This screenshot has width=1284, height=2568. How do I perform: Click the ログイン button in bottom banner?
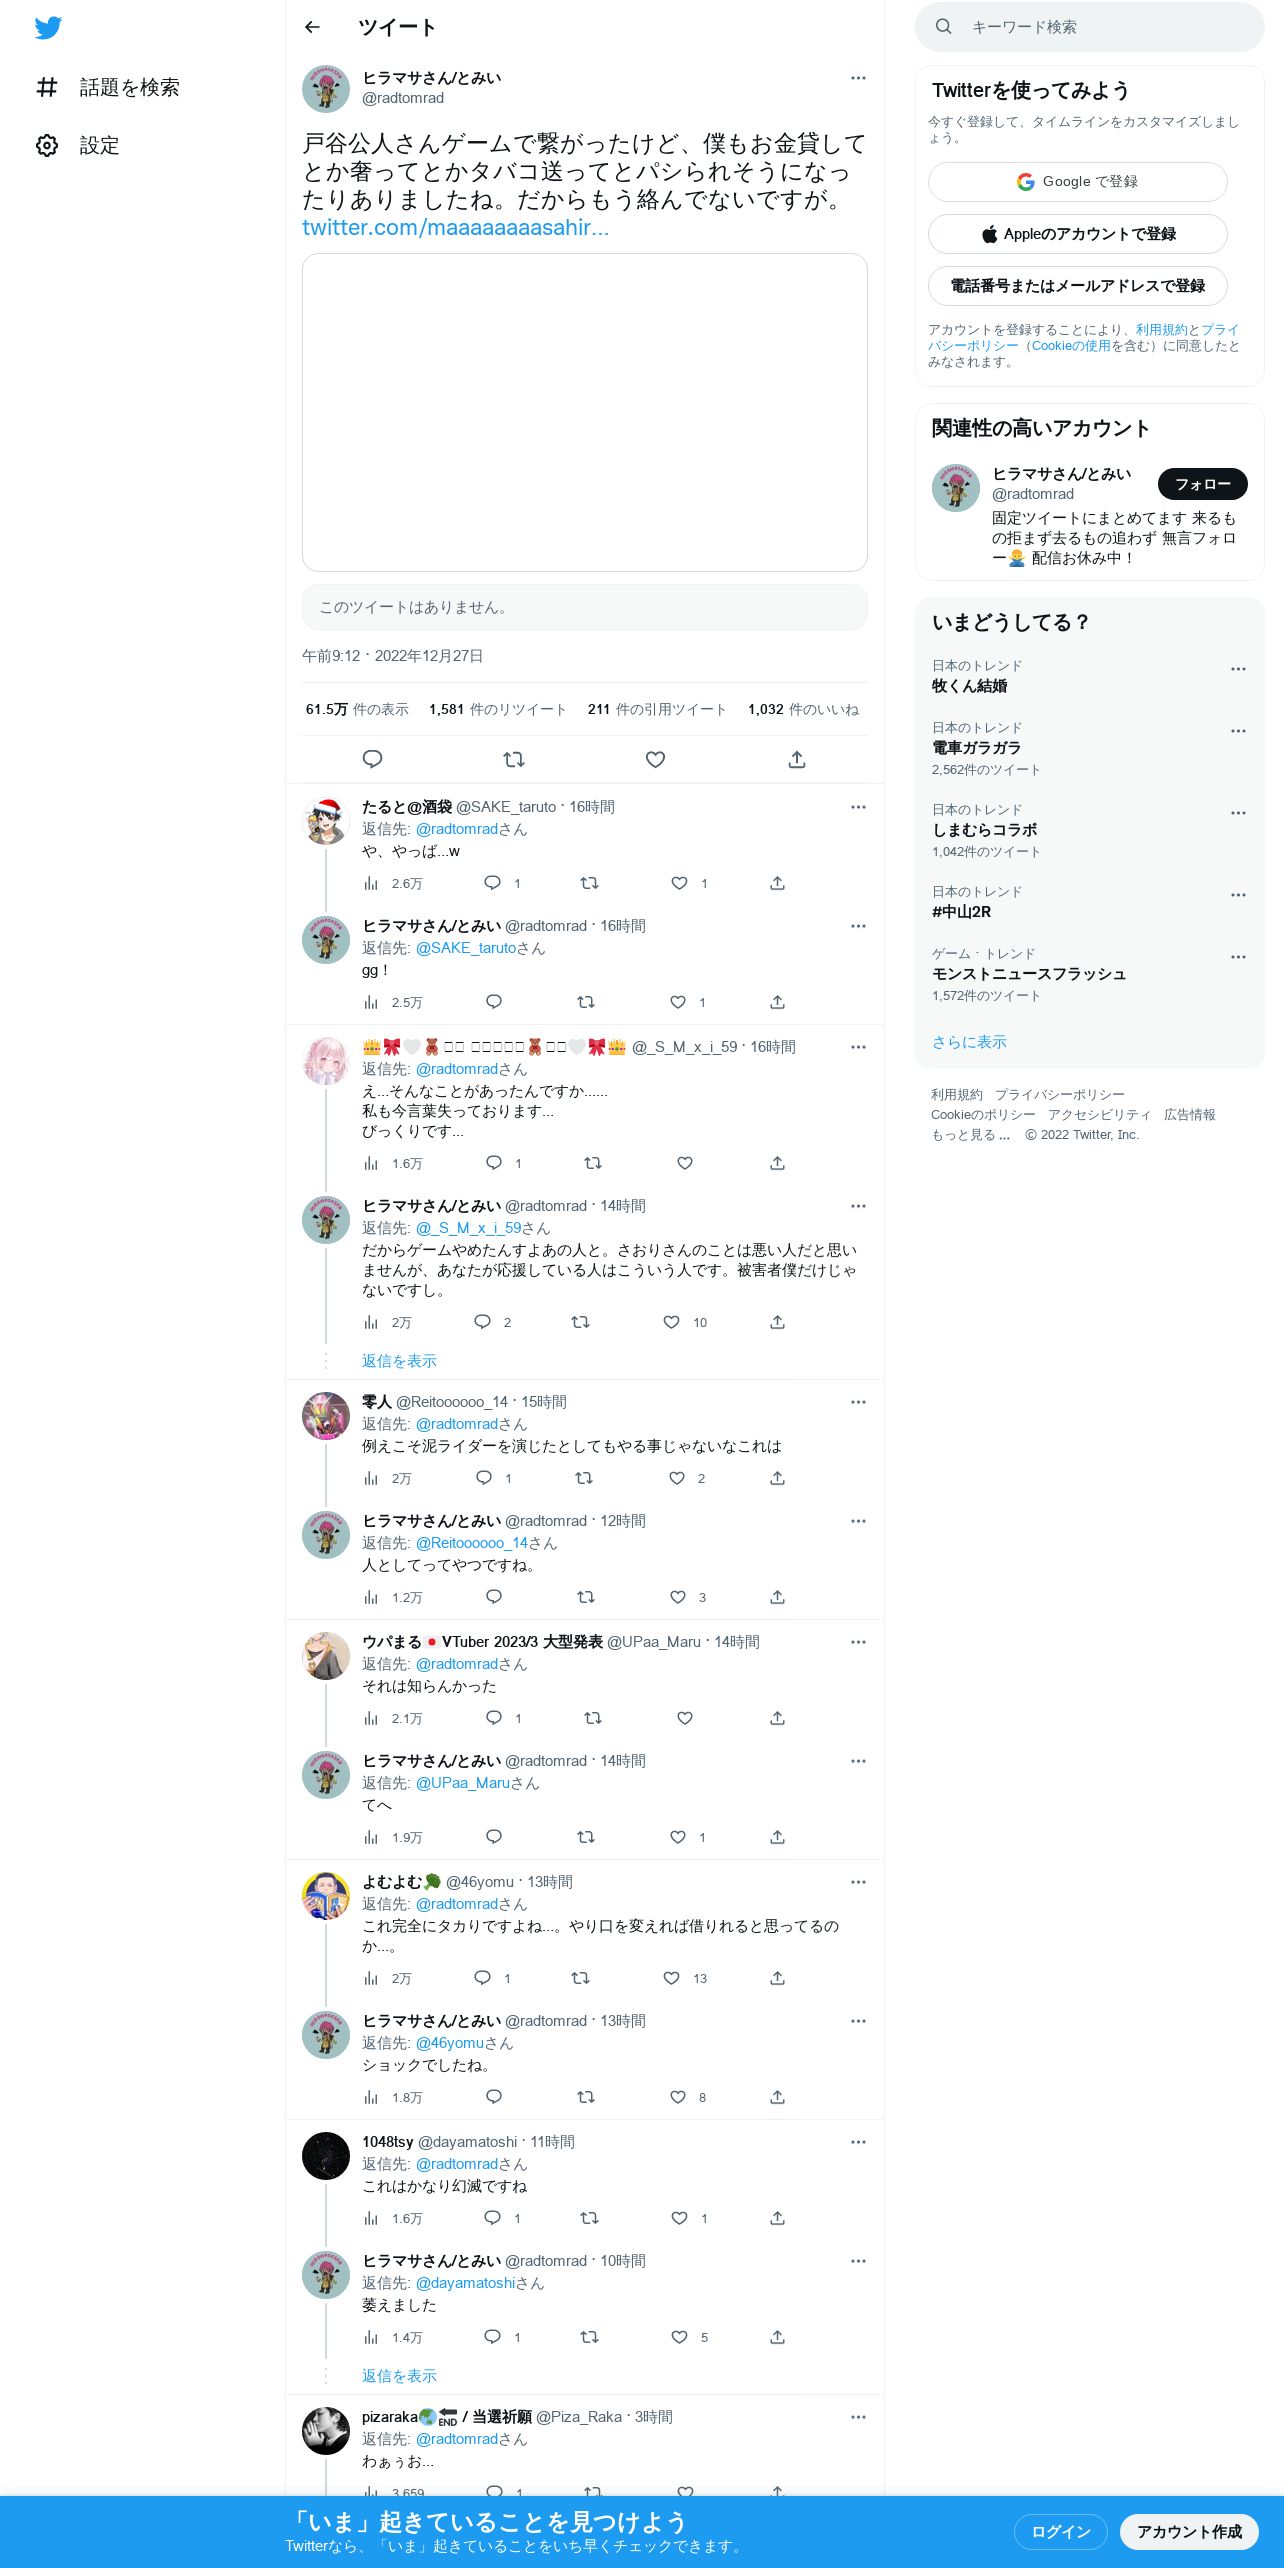1061,2532
